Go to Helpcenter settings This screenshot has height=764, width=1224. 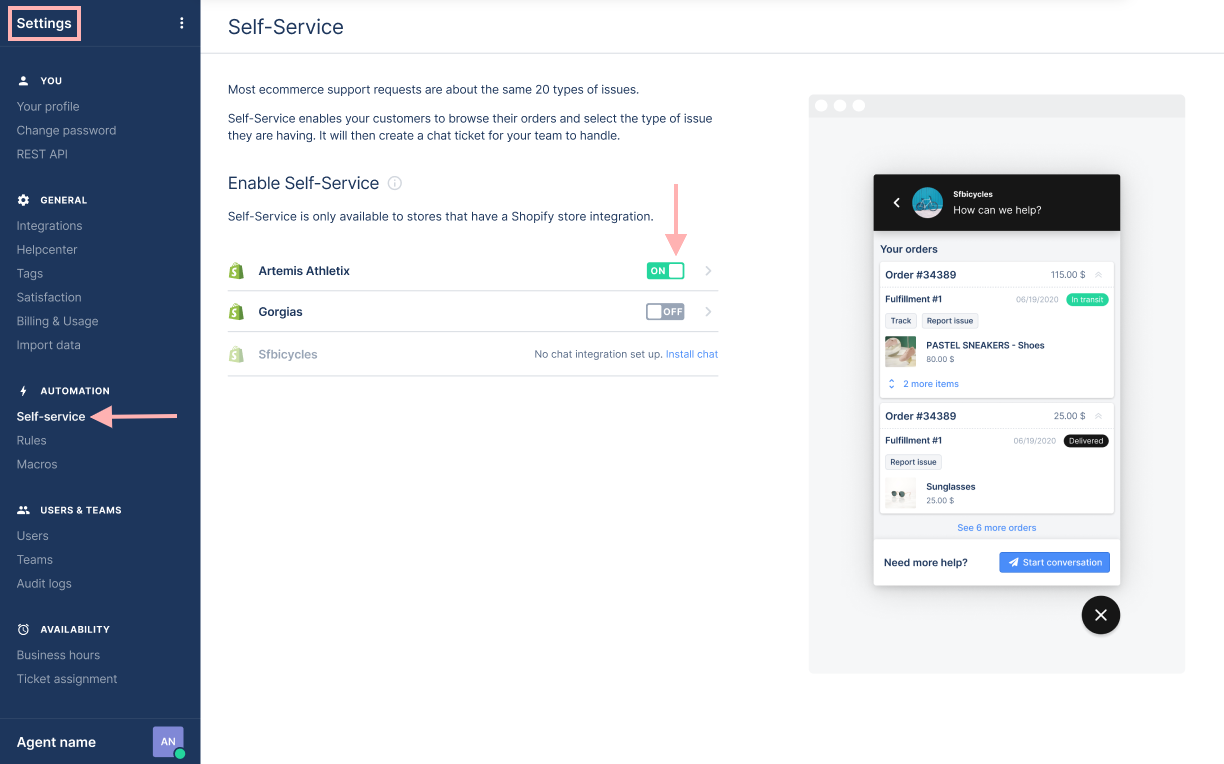coord(47,250)
